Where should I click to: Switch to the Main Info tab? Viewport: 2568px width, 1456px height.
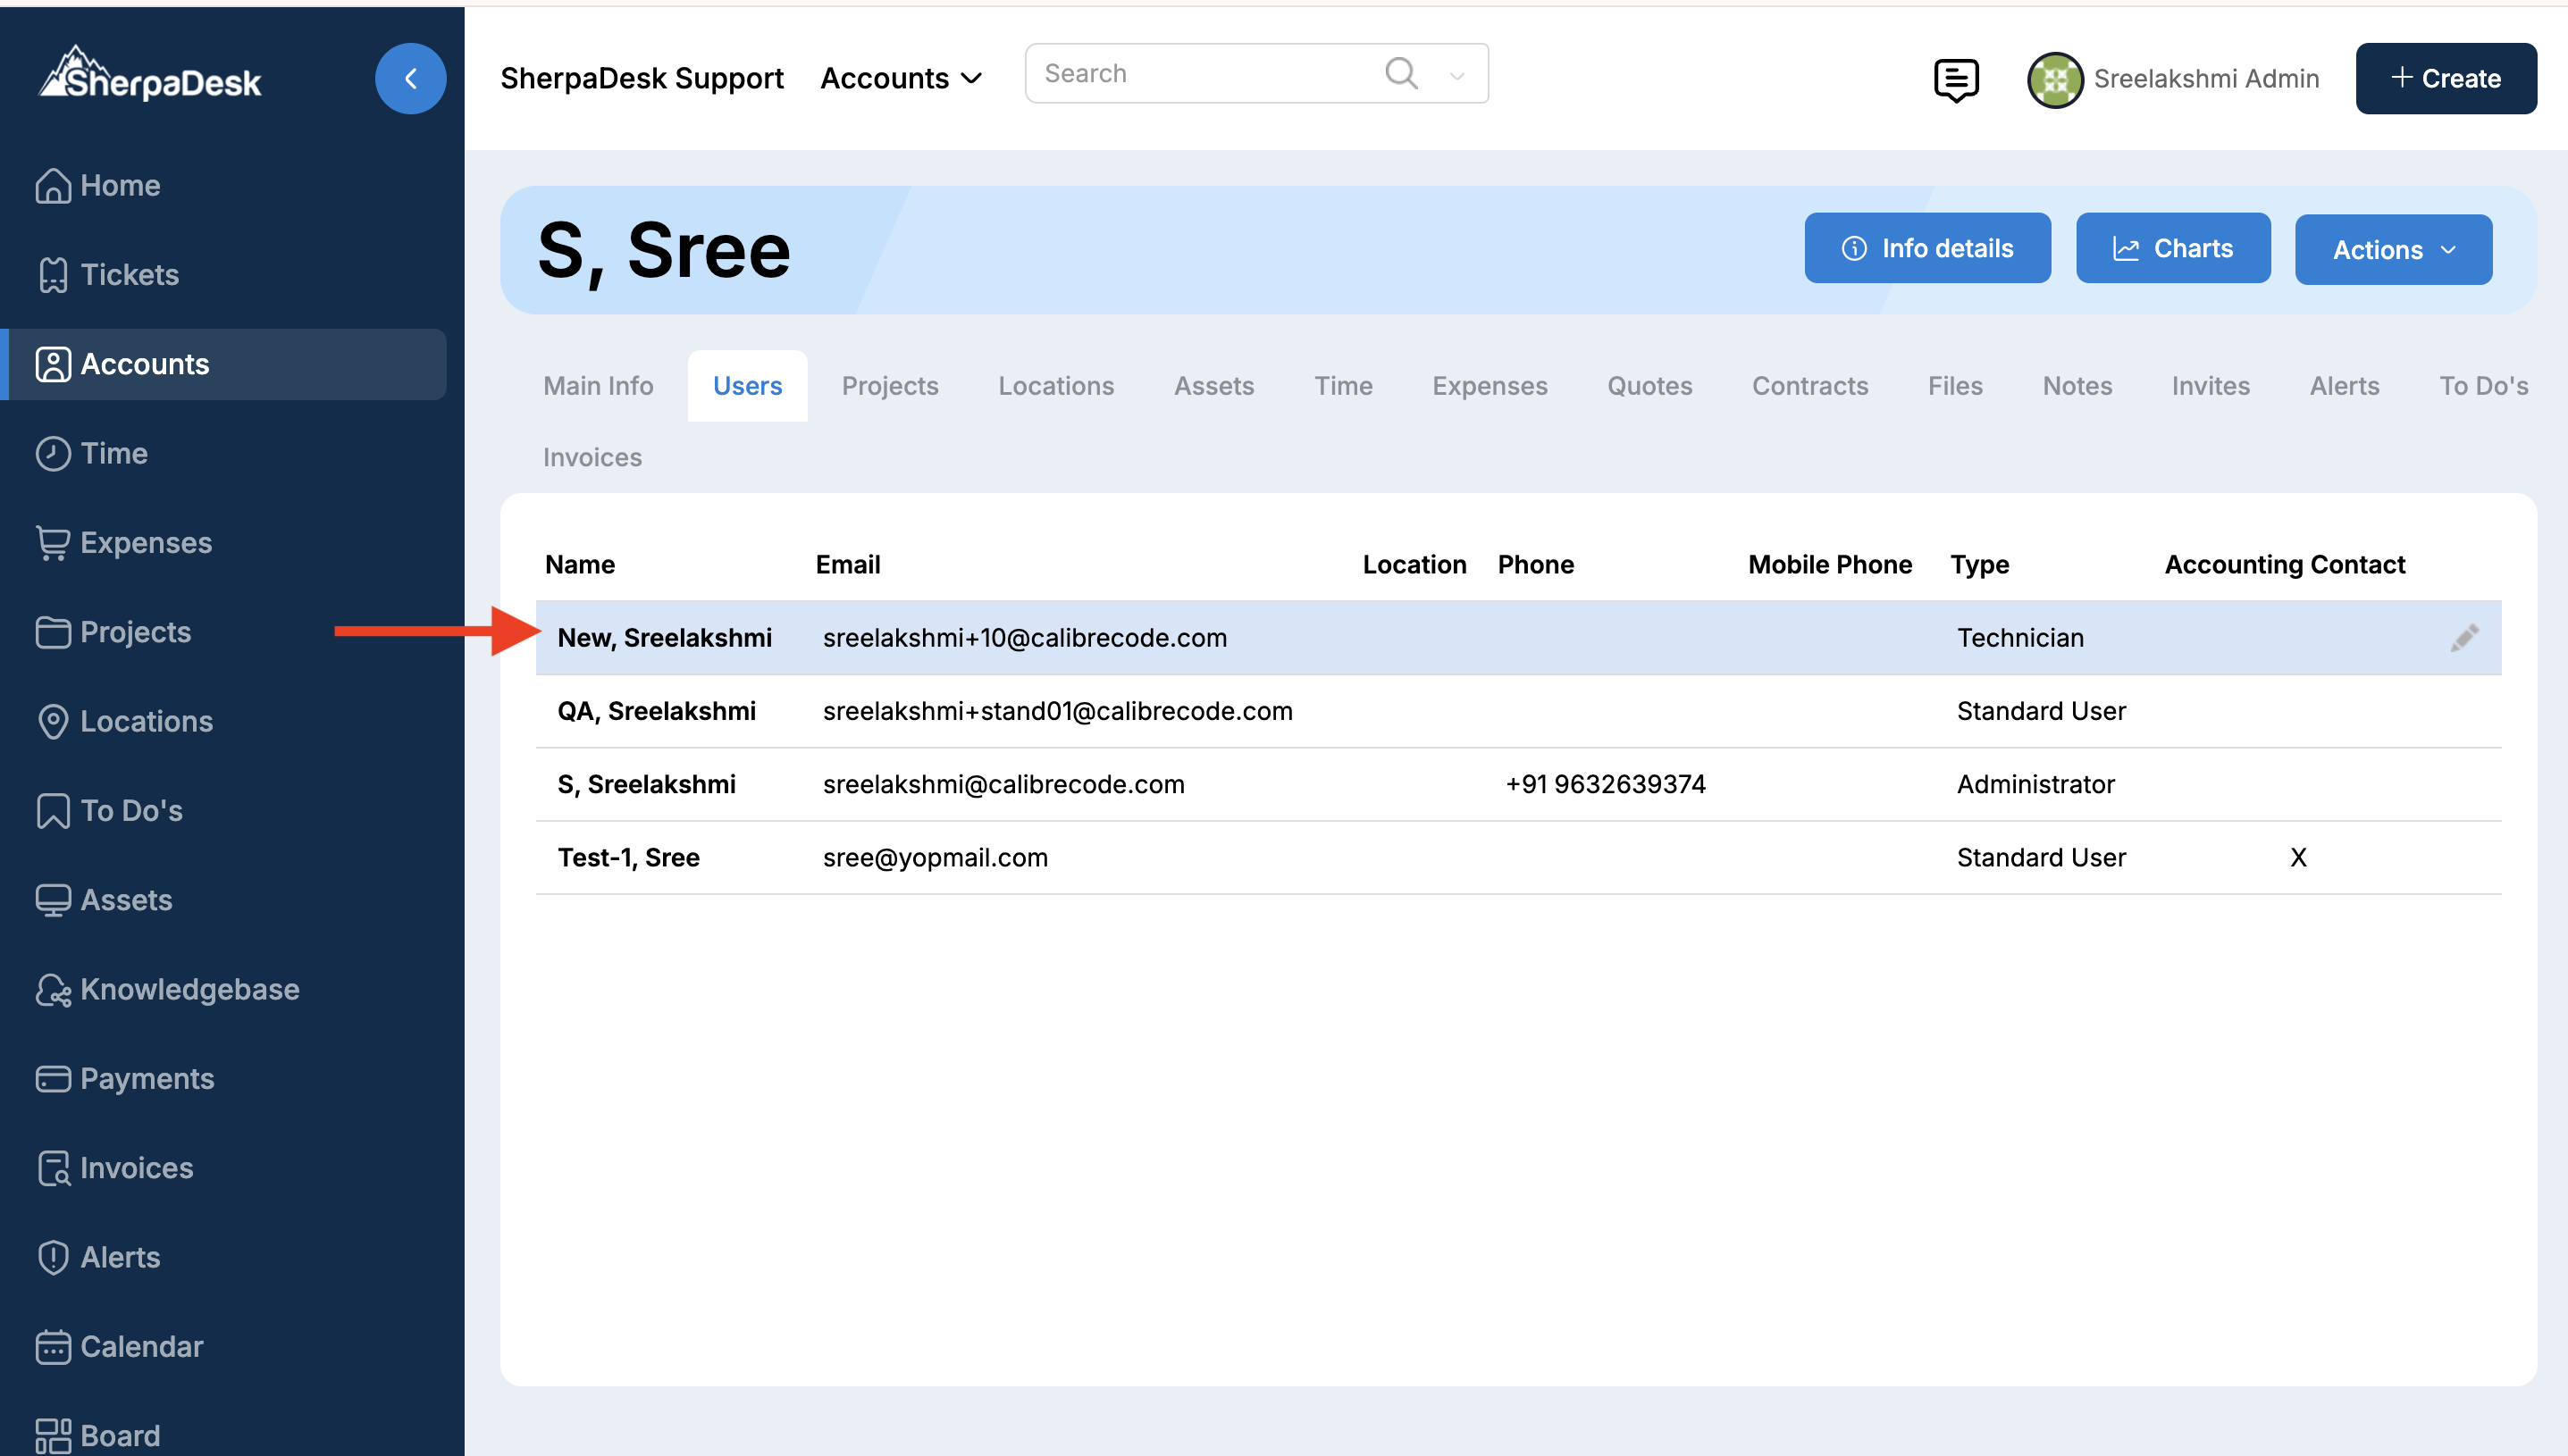[x=598, y=386]
